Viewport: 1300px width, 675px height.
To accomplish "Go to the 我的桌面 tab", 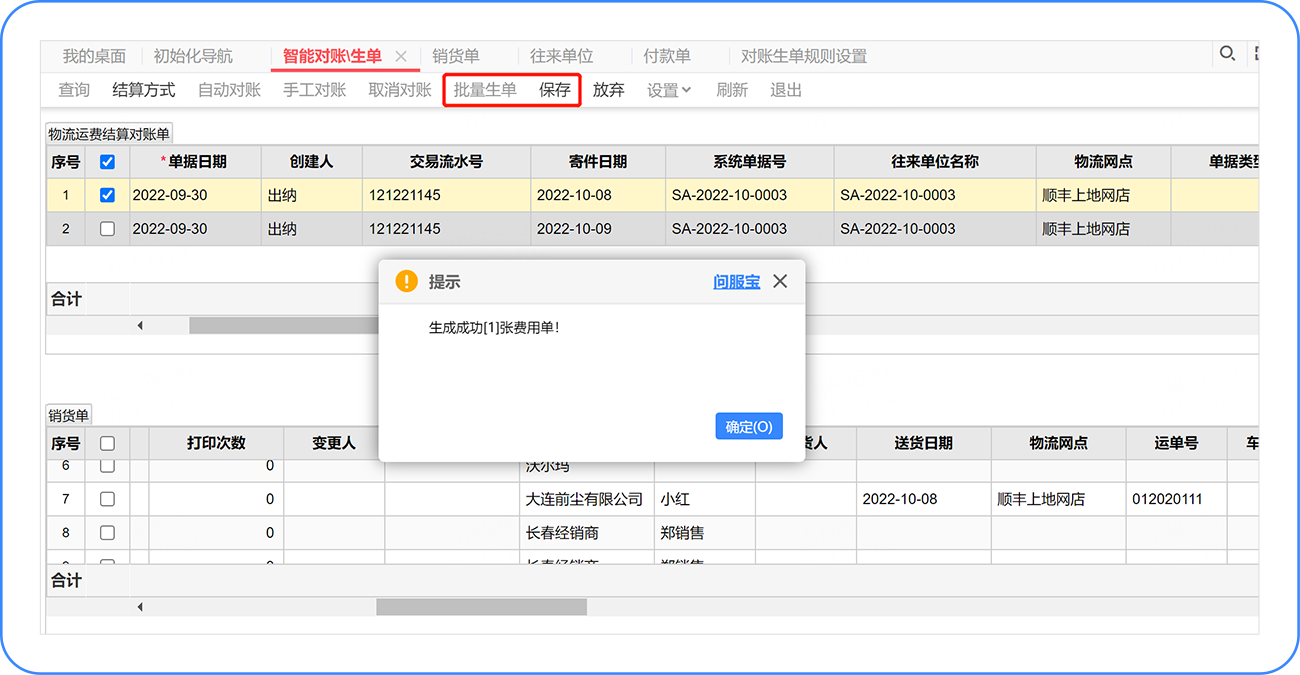I will (94, 56).
